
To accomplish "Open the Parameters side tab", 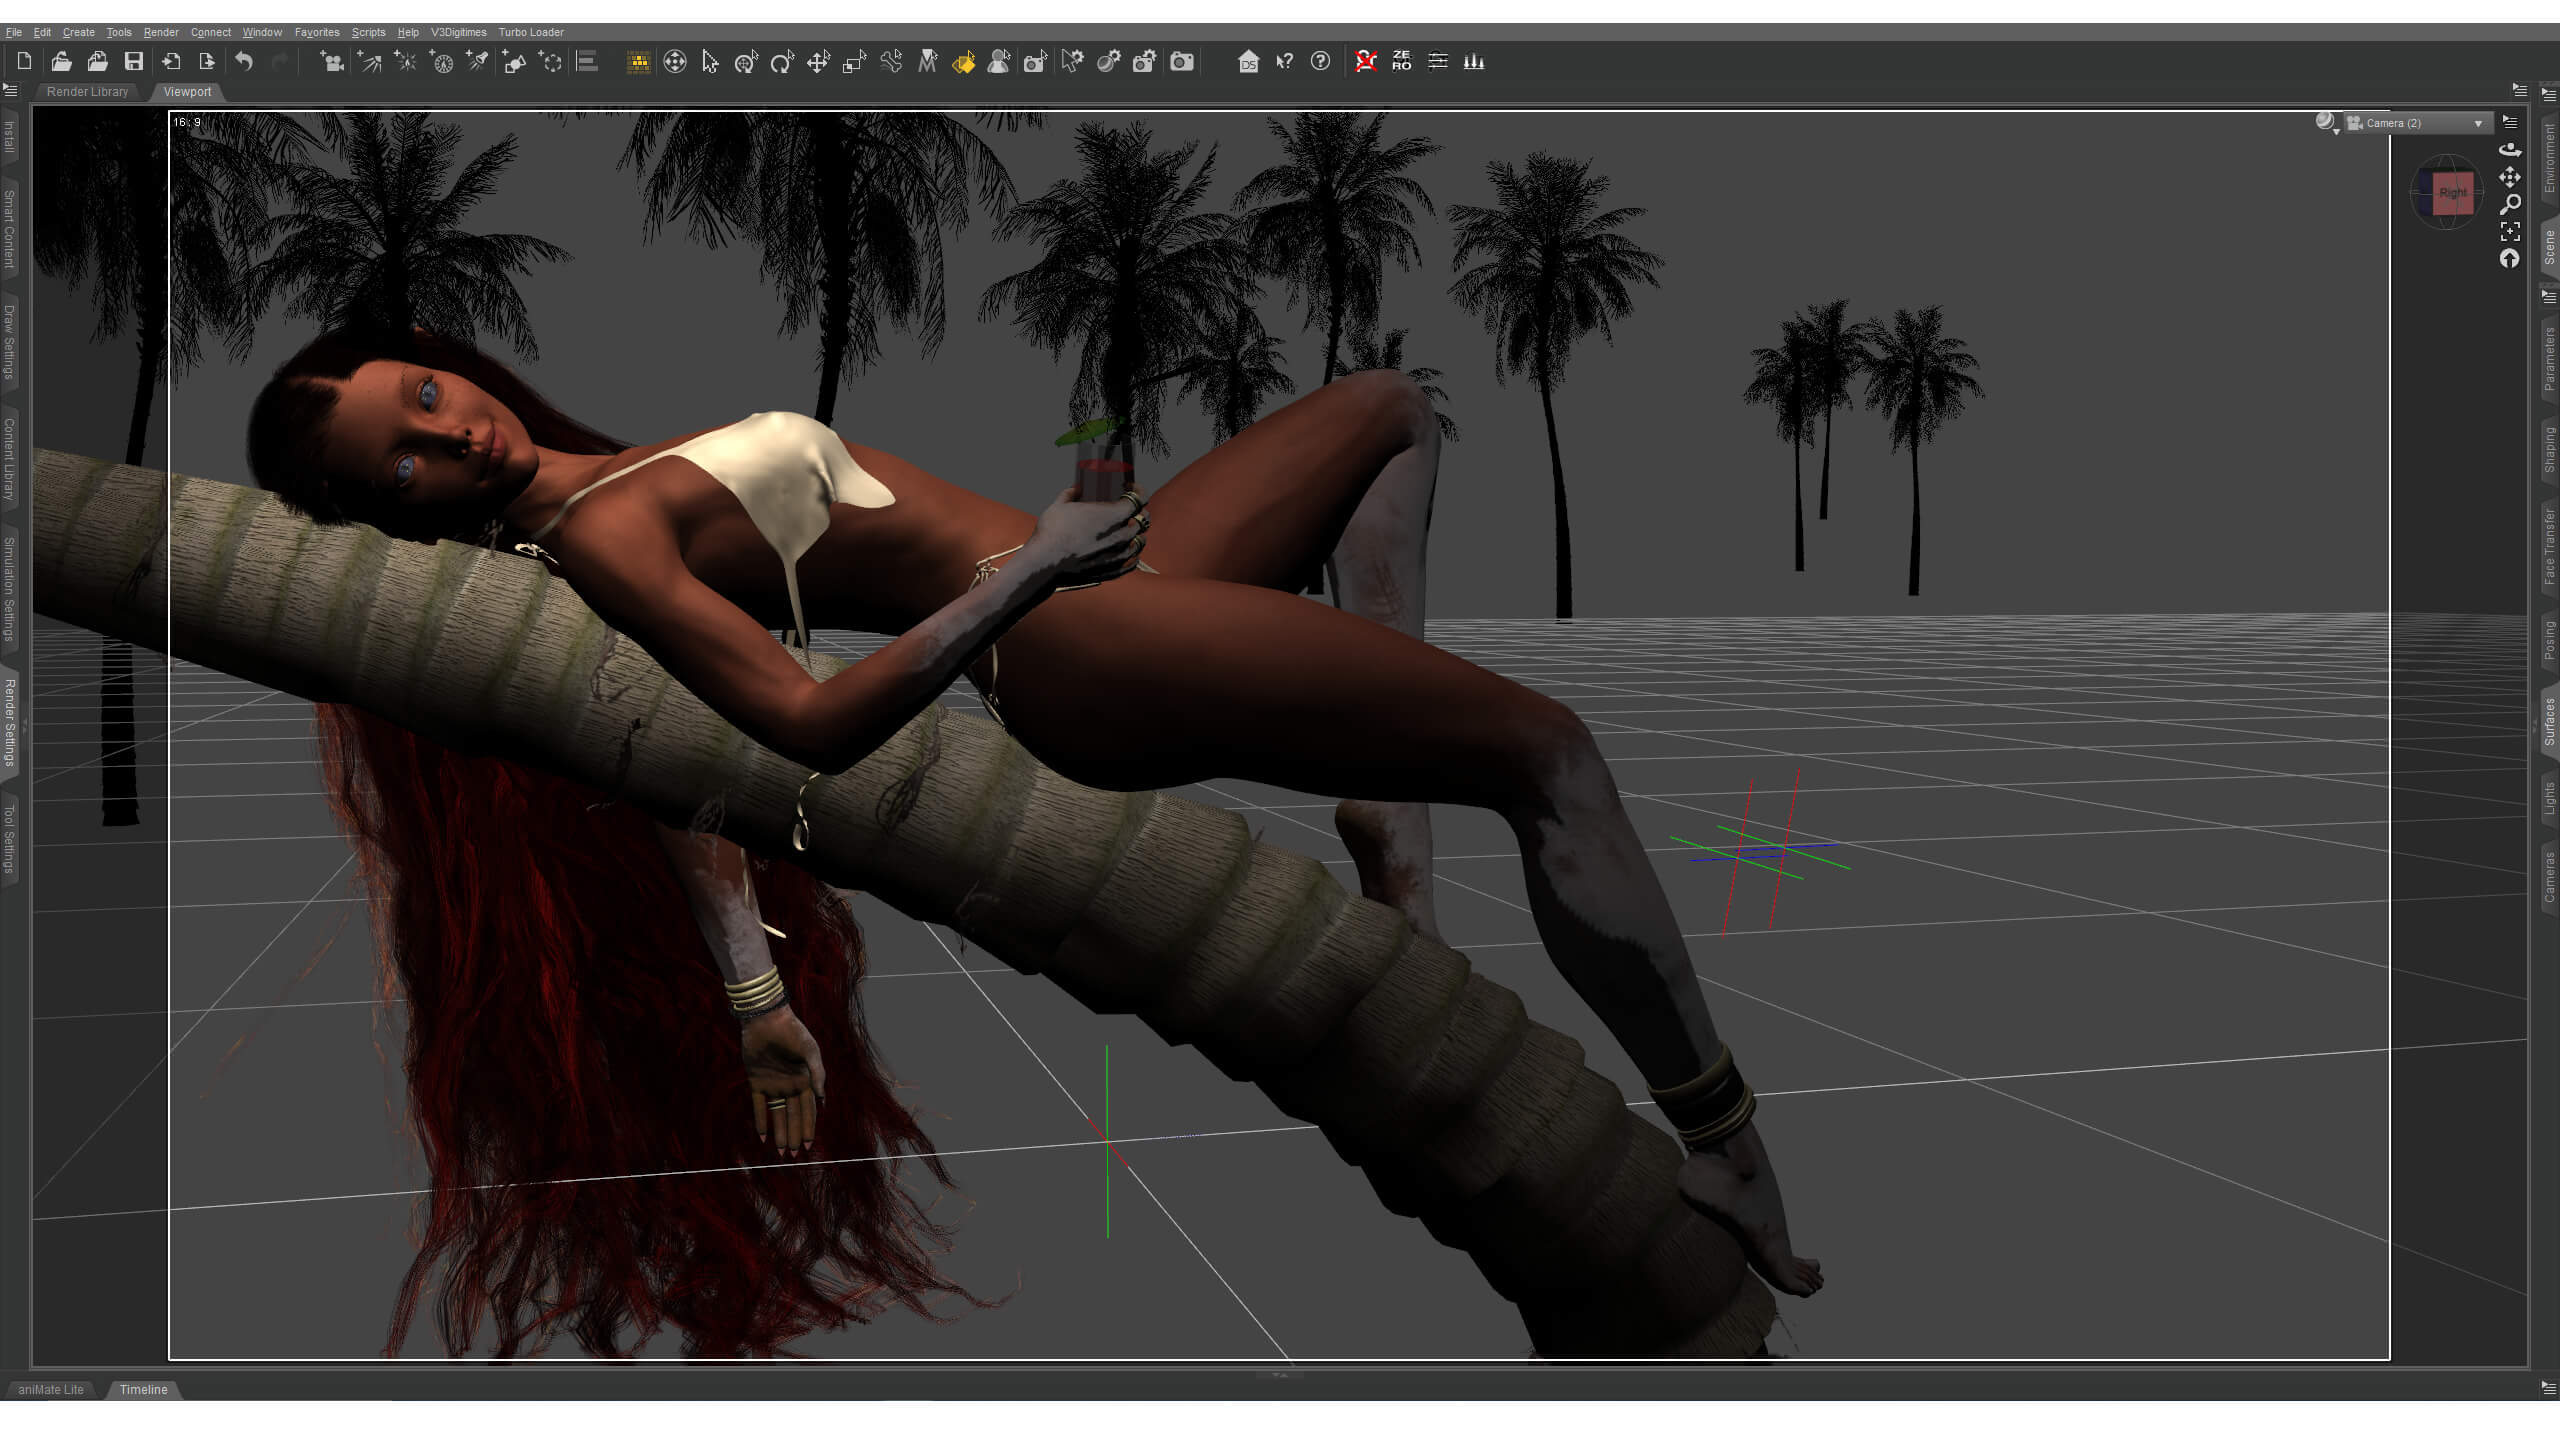I will click(2550, 358).
